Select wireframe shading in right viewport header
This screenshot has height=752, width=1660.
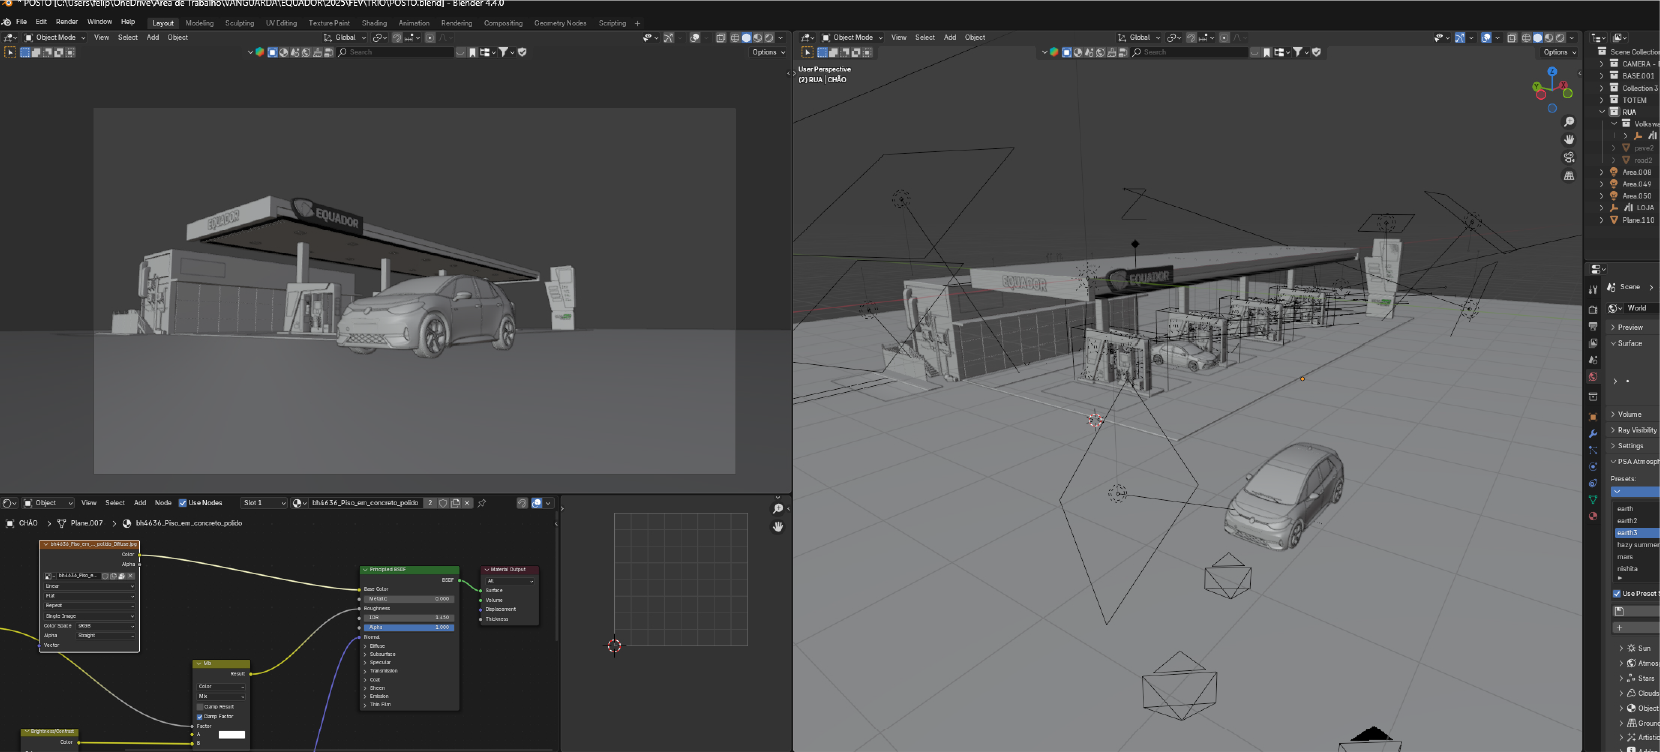(x=1526, y=38)
